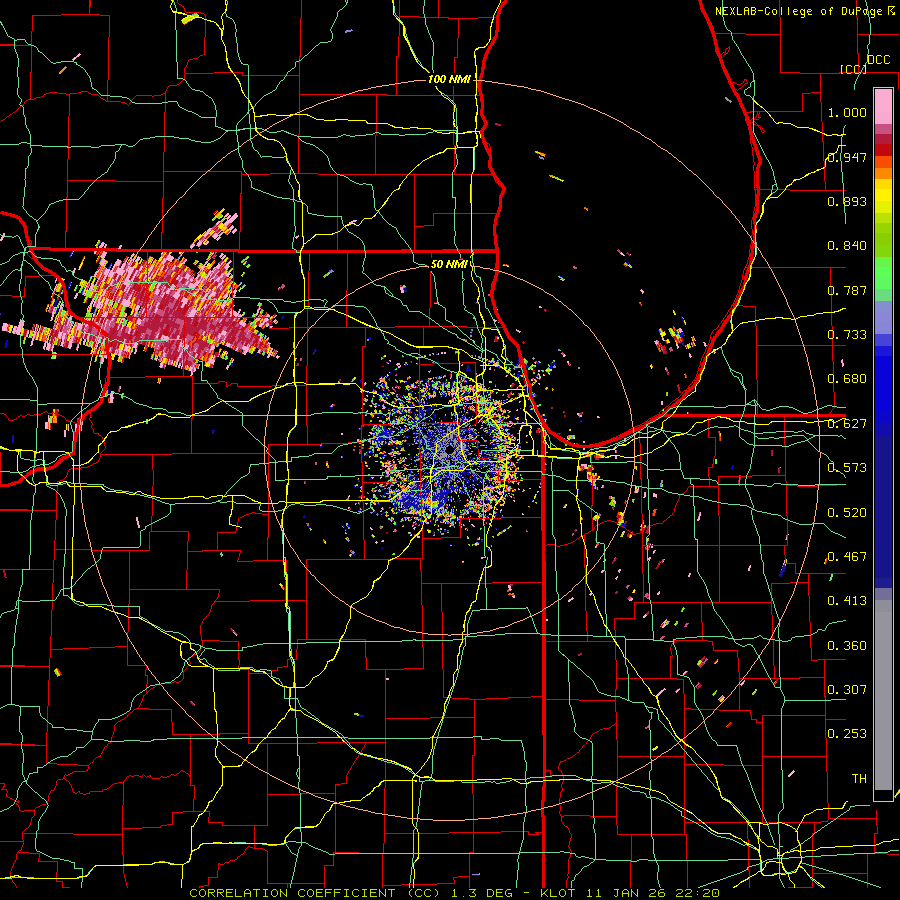
Task: Select the 0.520 legend value
Action: click(847, 513)
